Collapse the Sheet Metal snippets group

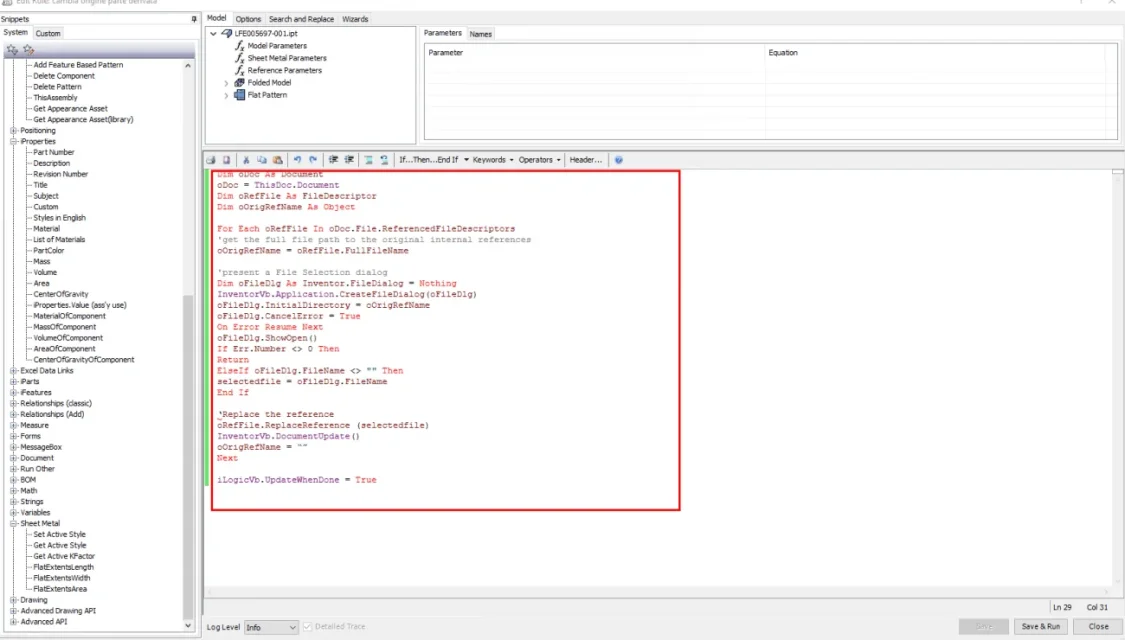click(x=14, y=524)
